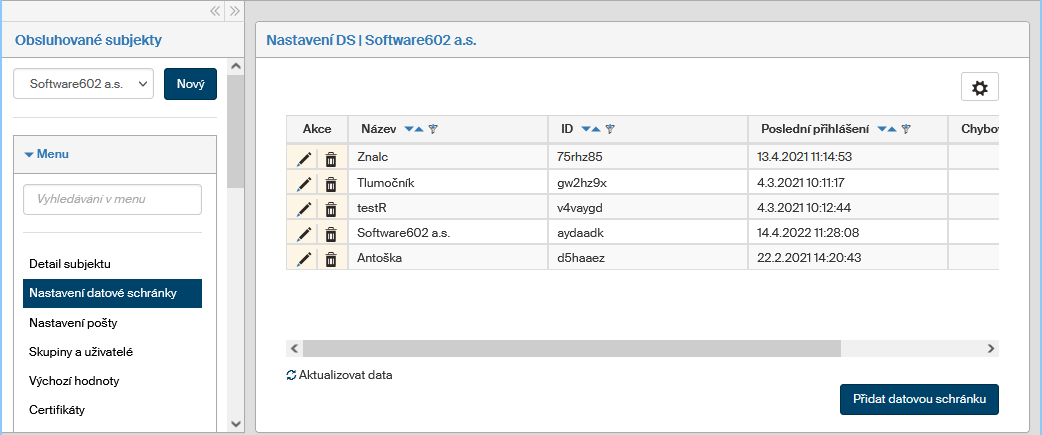Image resolution: width=1042 pixels, height=435 pixels.
Task: Delete the Tlumočník data box entry
Action: click(x=331, y=184)
